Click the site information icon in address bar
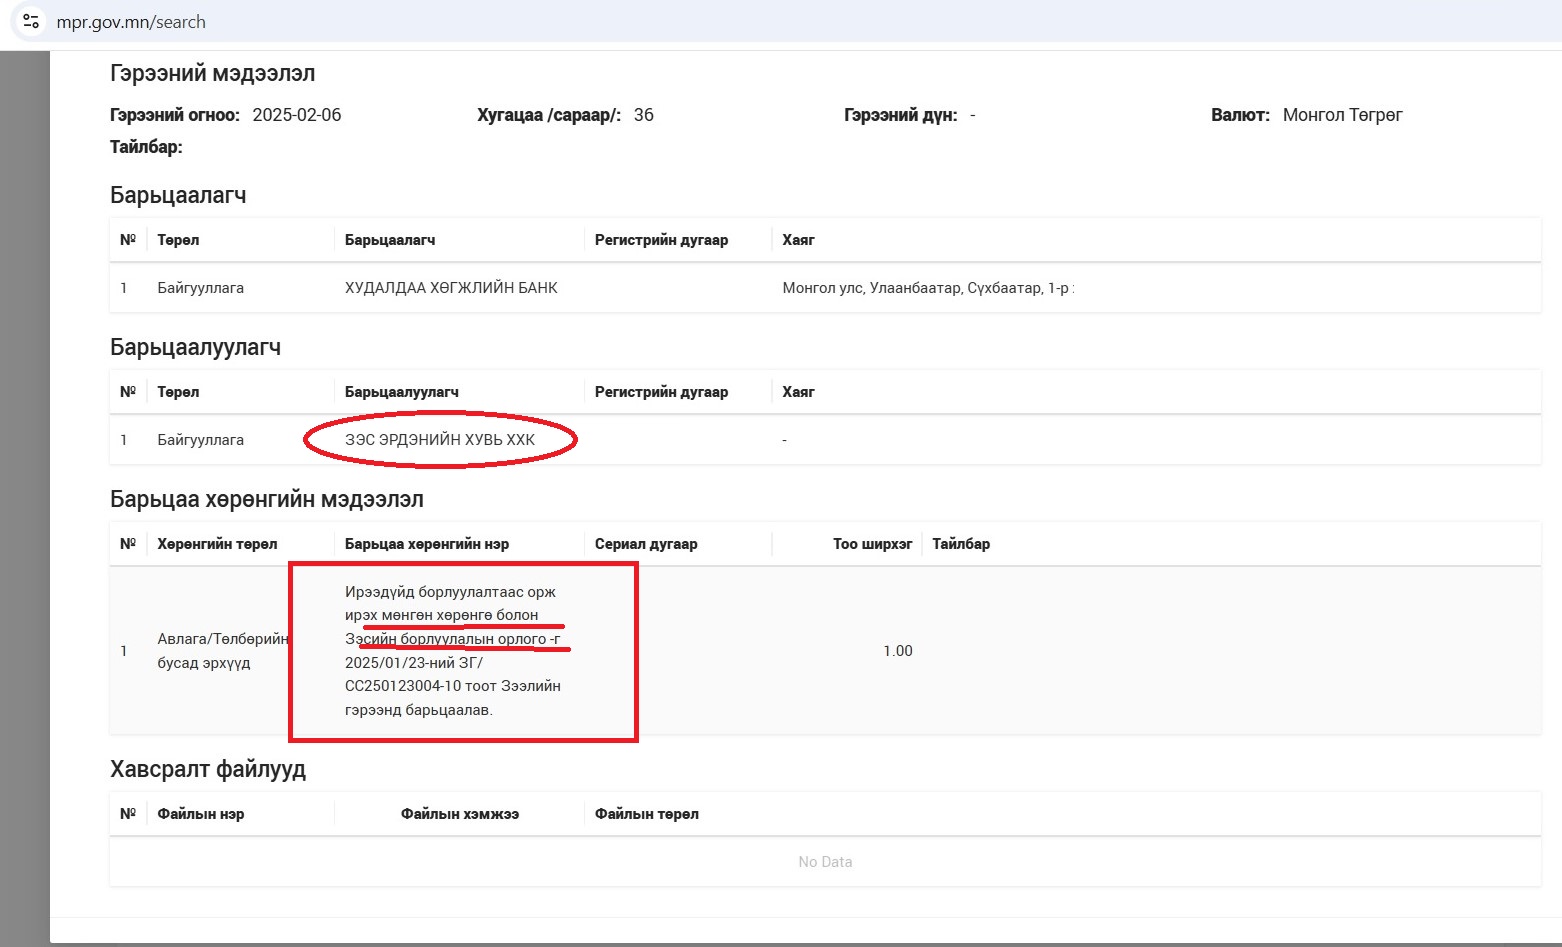Viewport: 1562px width, 947px height. click(31, 21)
